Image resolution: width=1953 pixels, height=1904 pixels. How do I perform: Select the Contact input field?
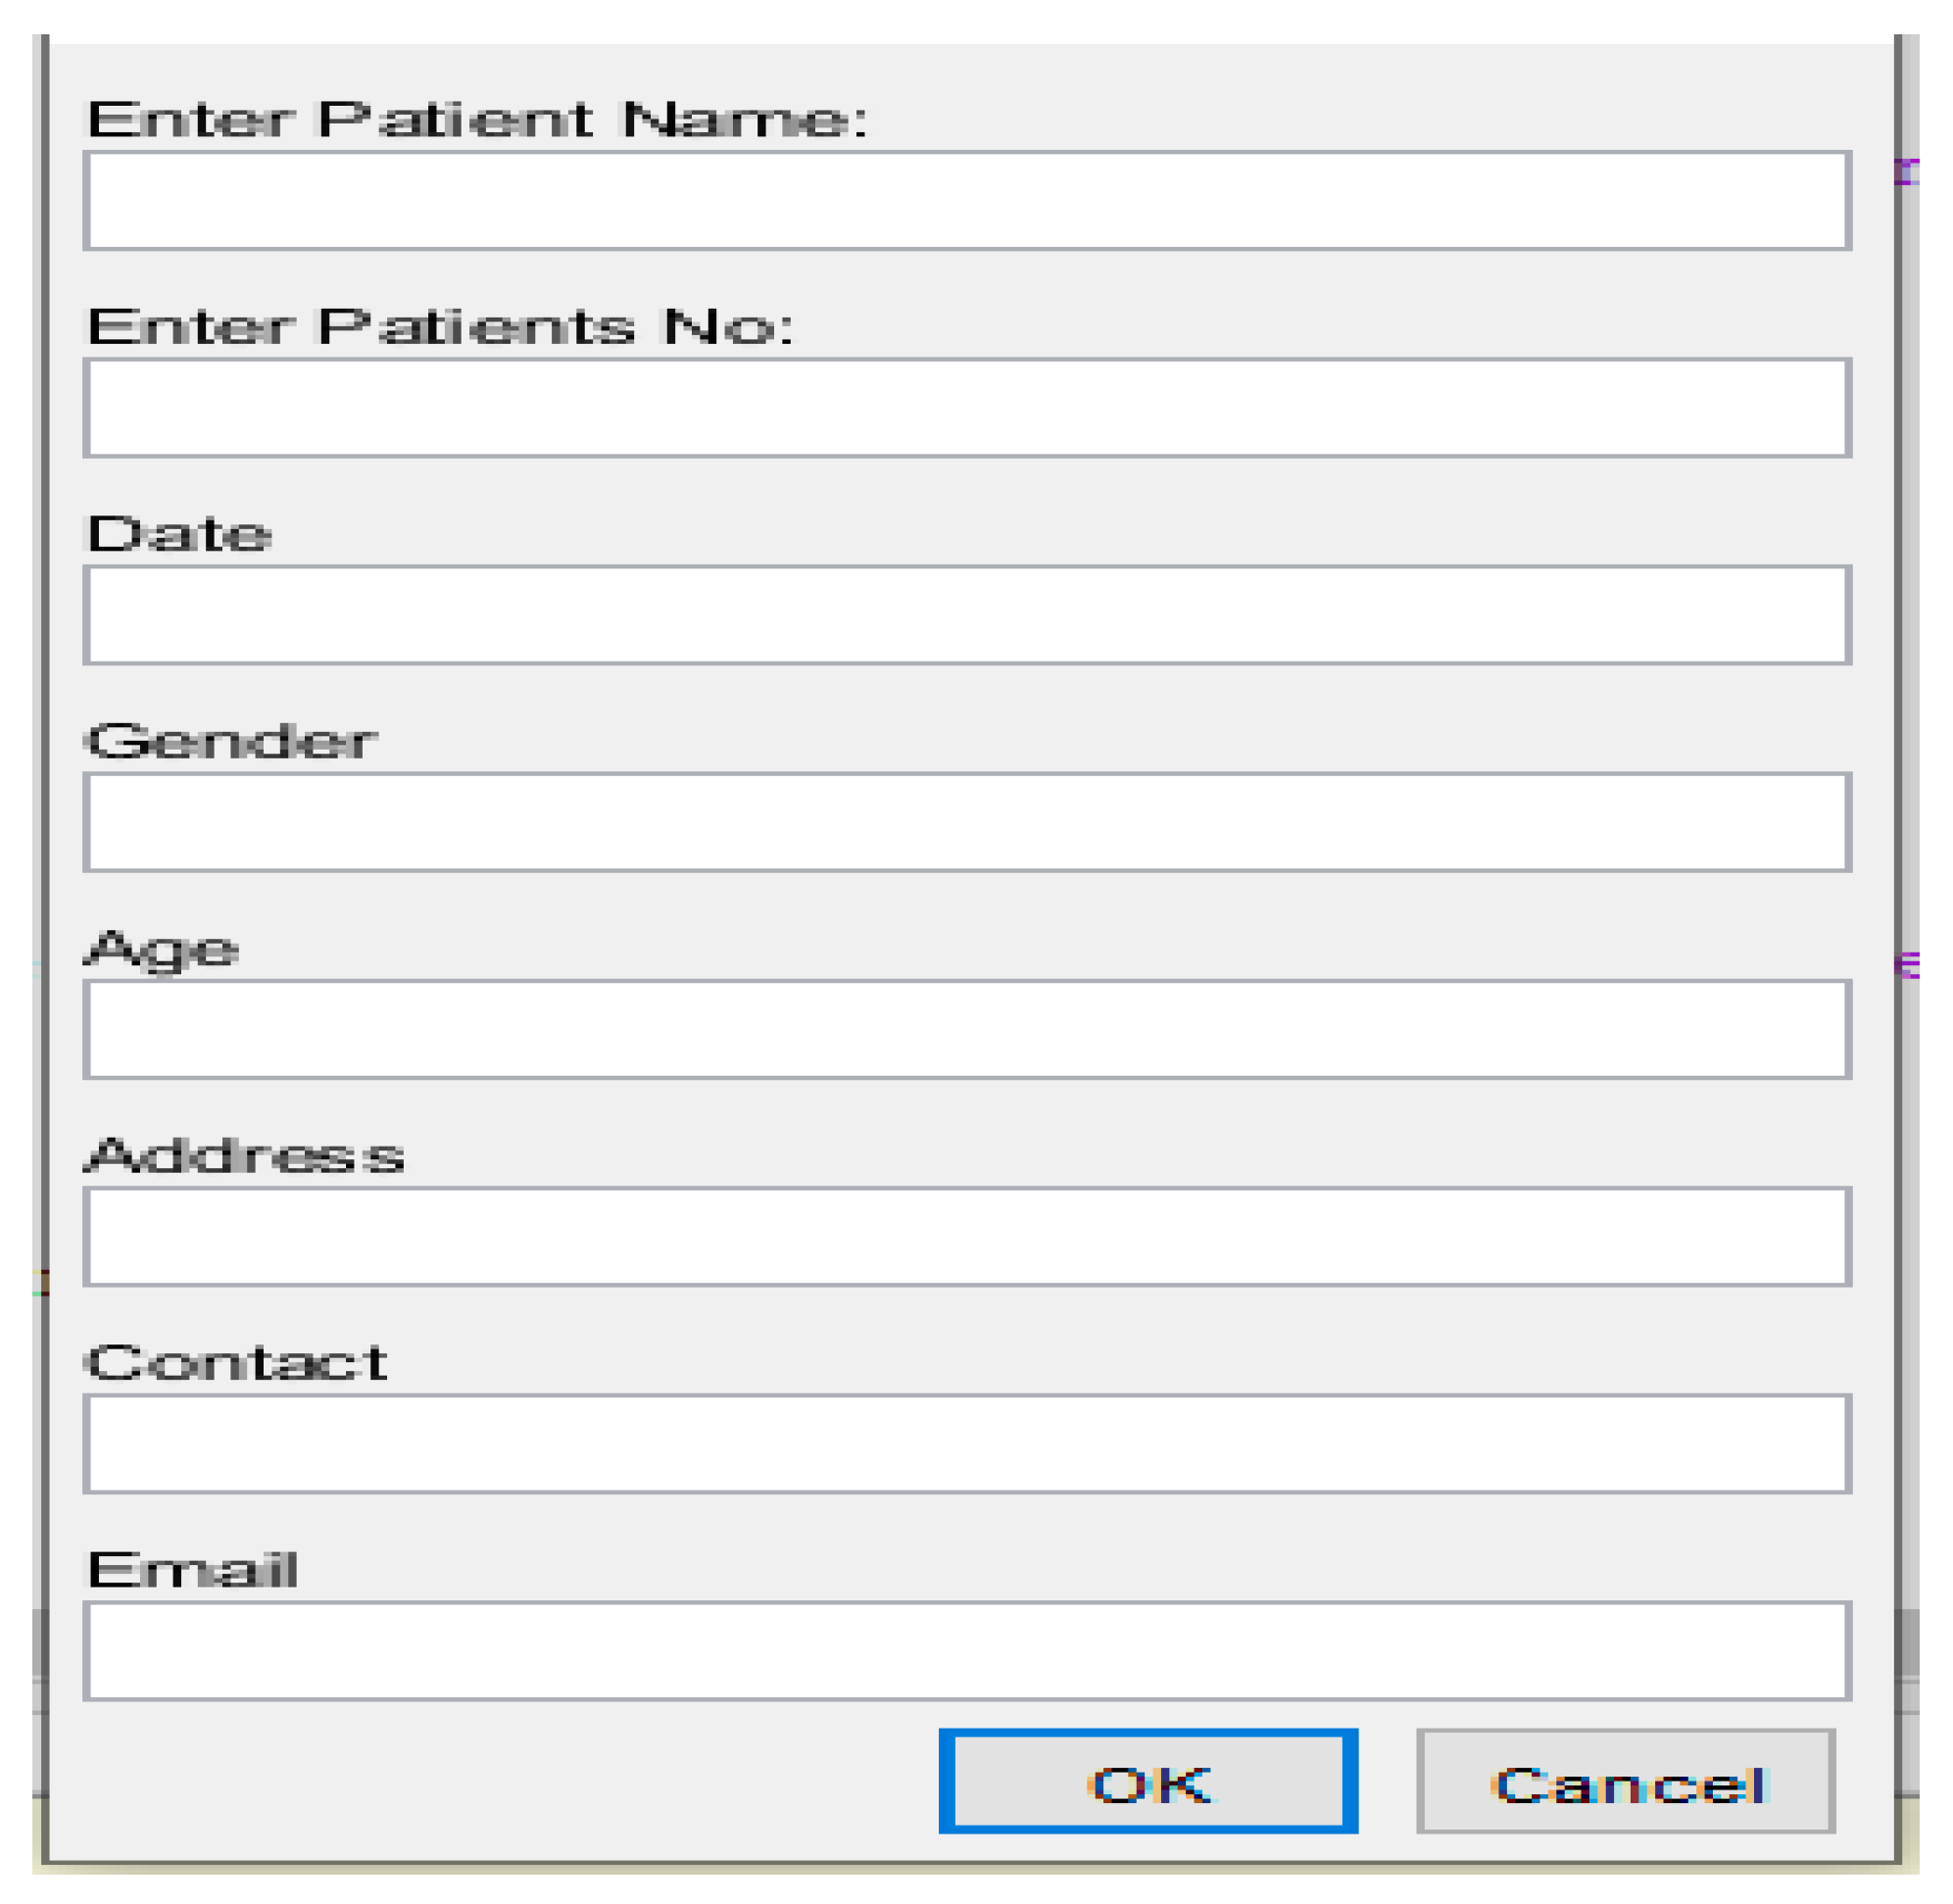[x=966, y=1443]
